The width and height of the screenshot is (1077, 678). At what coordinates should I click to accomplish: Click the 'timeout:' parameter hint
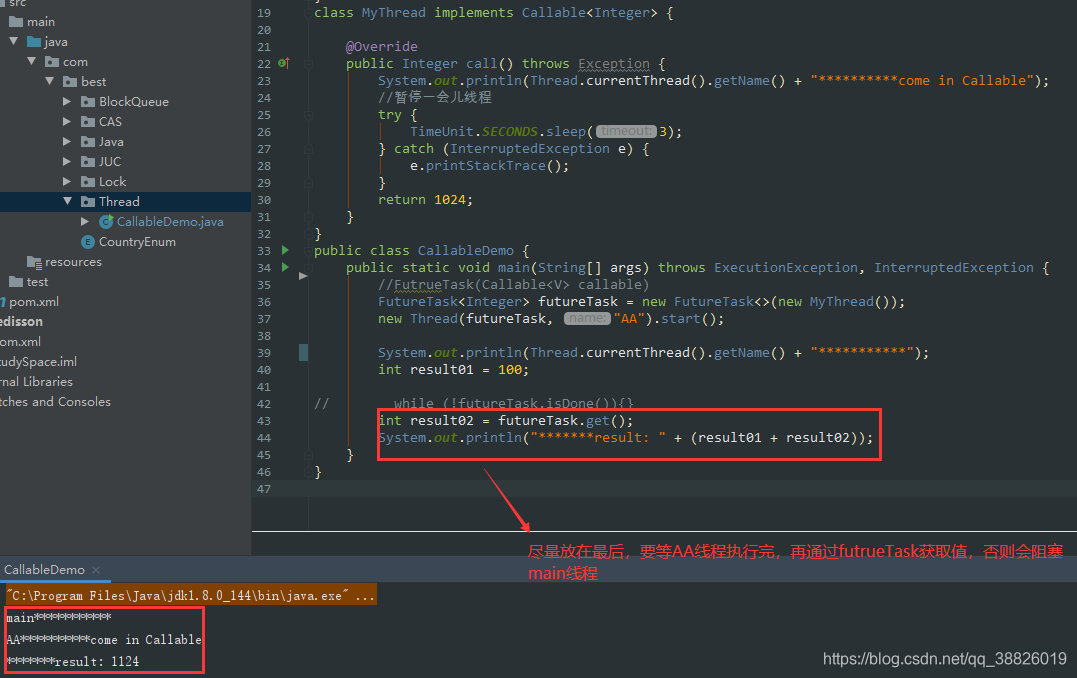coord(626,131)
